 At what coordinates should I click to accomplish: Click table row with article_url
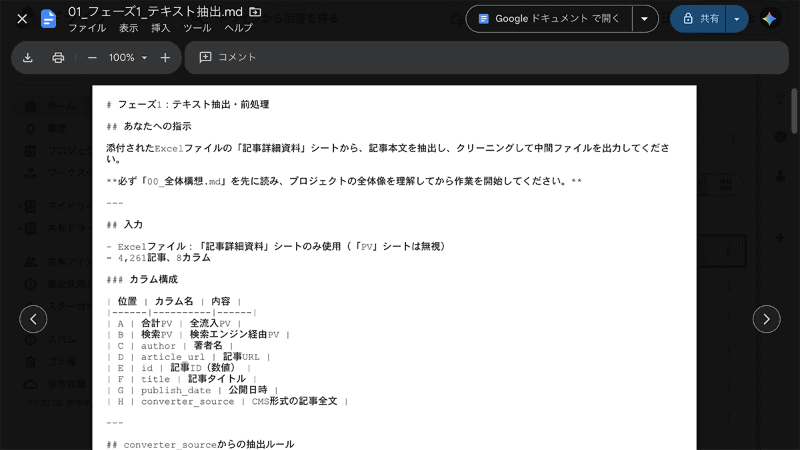click(x=188, y=357)
